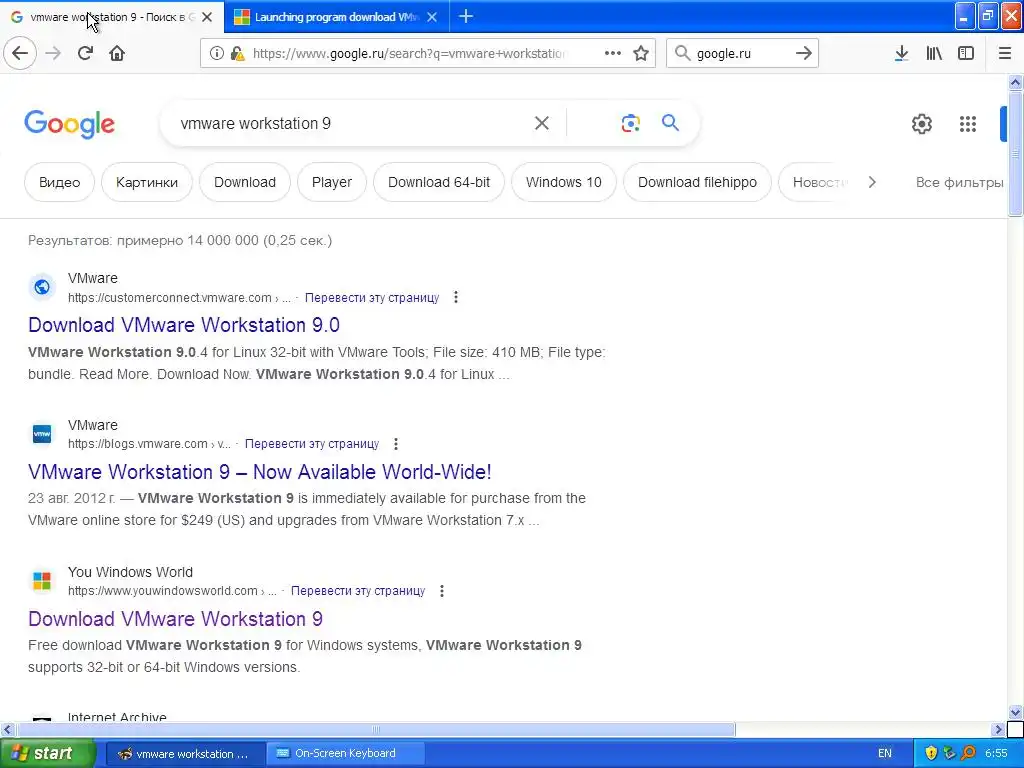The height and width of the screenshot is (768, 1024).
Task: Apply the Download filter chip
Action: (245, 182)
